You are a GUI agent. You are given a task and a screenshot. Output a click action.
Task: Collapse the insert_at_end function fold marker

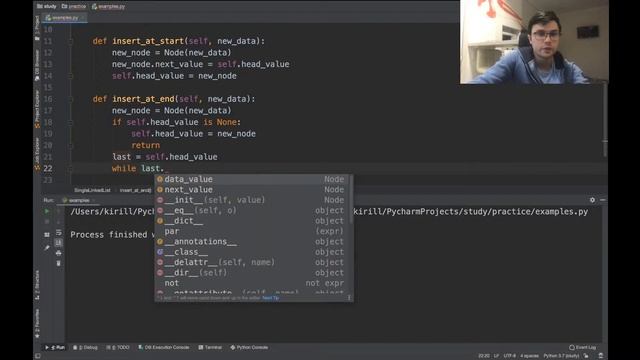(x=71, y=99)
